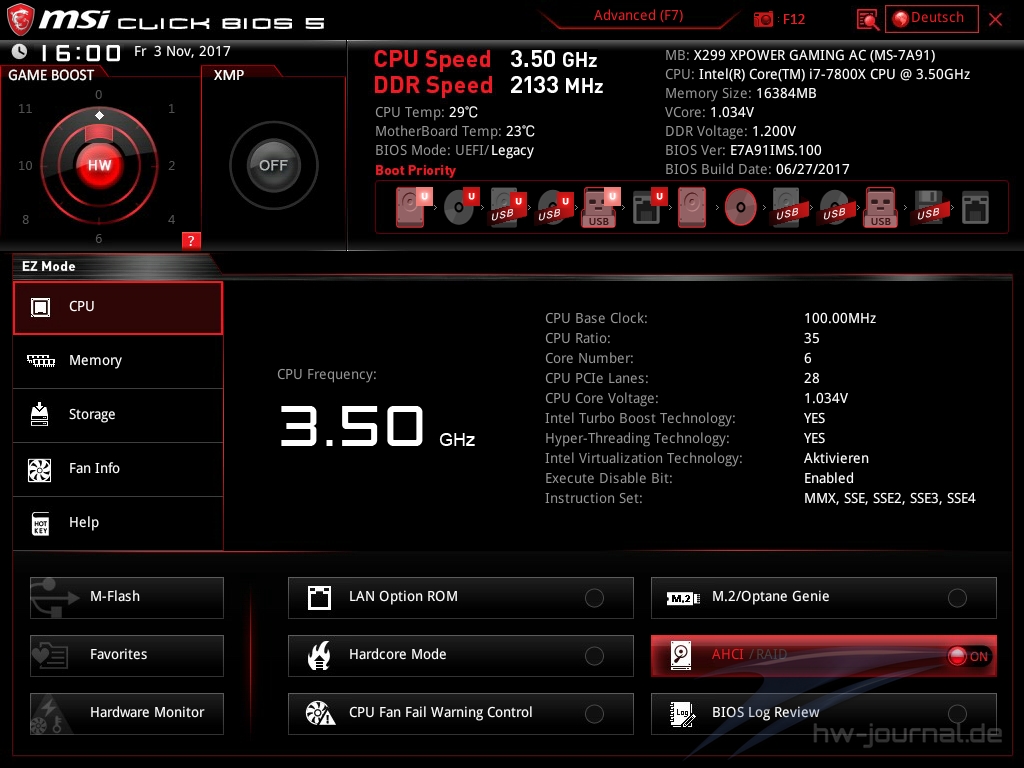Image resolution: width=1024 pixels, height=768 pixels.
Task: Click the Memory module icon in the sidebar
Action: 40,360
